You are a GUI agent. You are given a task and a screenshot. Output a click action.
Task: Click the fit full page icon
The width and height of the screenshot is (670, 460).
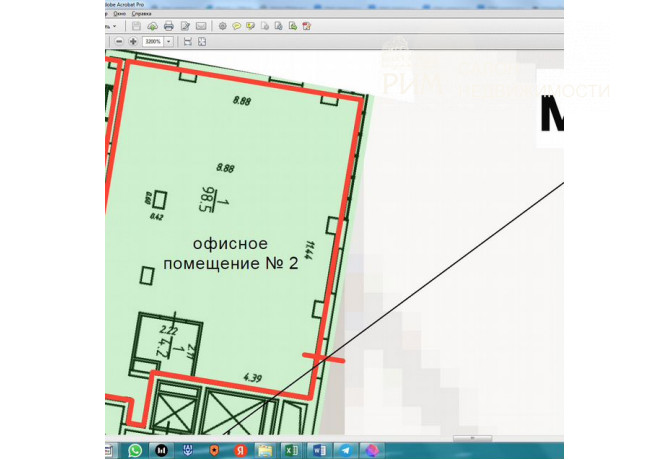point(202,42)
